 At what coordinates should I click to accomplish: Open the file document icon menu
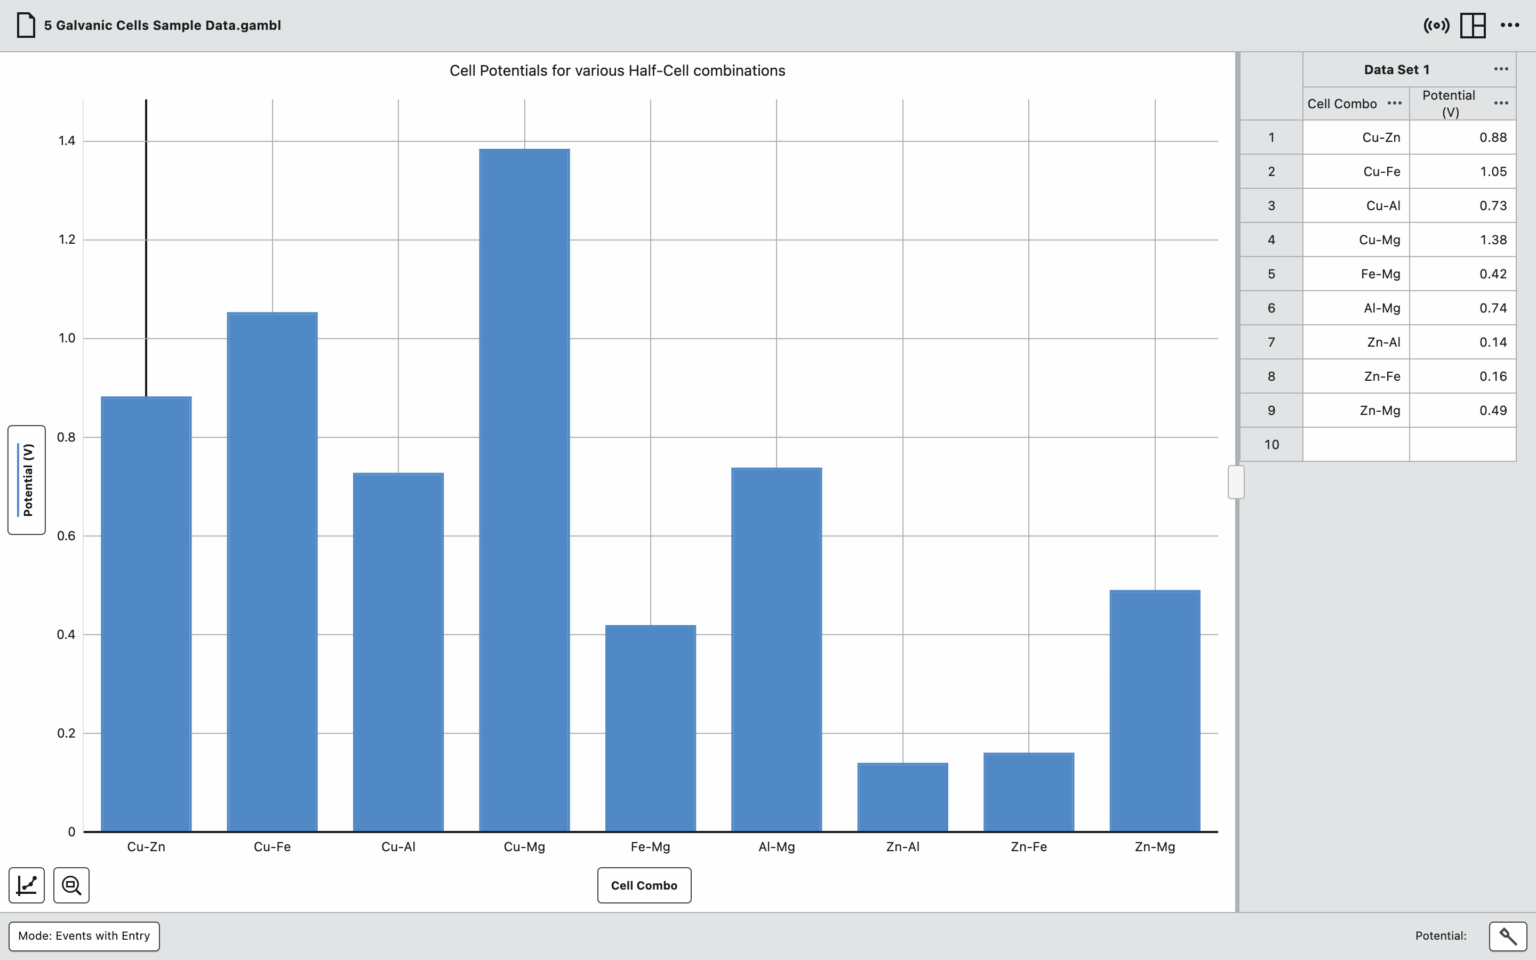26,25
